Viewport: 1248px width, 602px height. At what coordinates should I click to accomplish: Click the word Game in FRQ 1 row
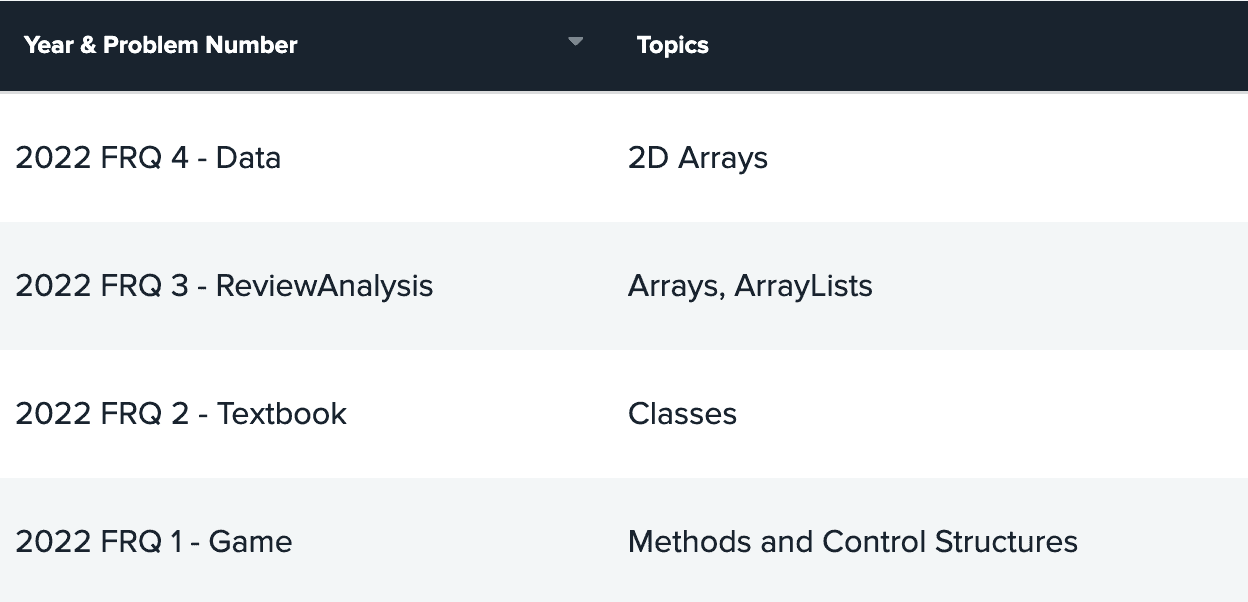click(250, 542)
